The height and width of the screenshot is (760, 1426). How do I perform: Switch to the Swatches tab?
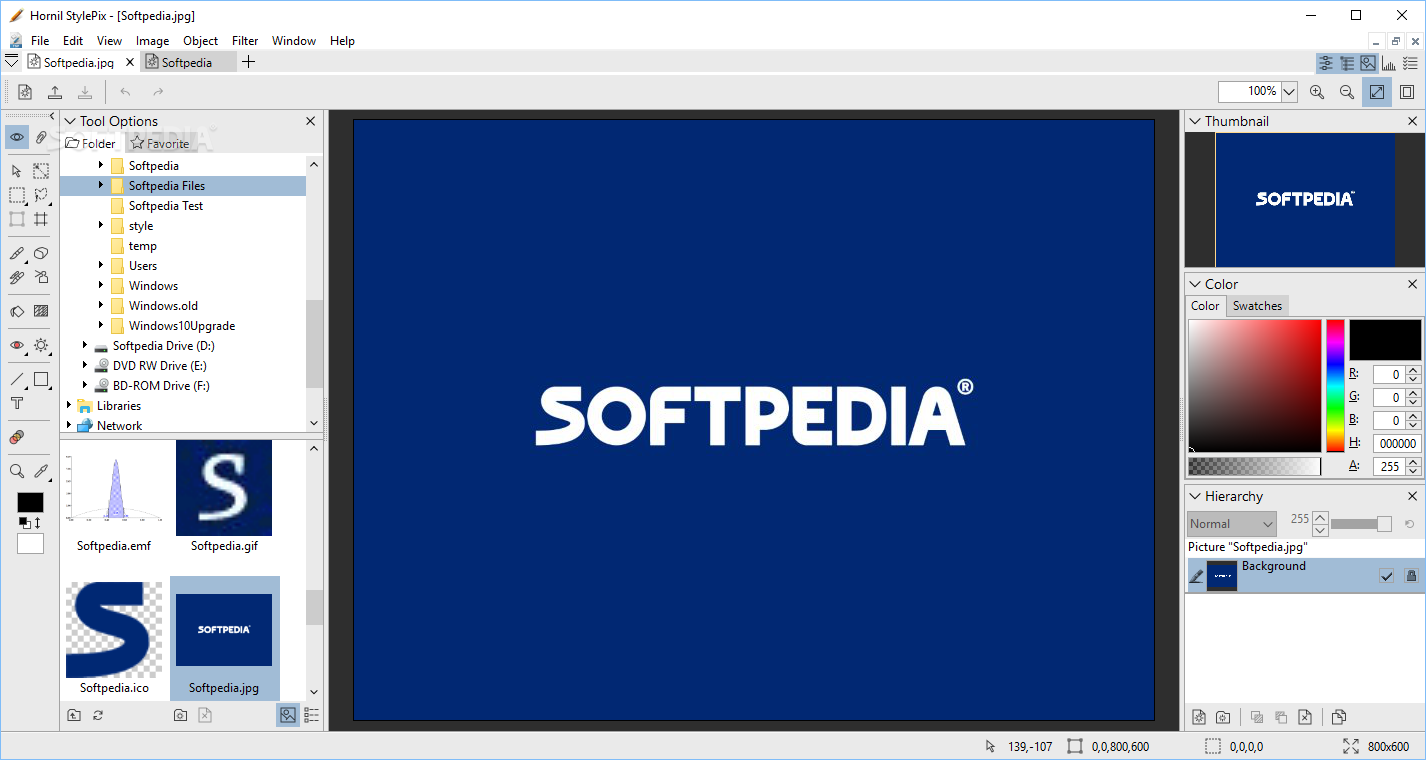(1257, 306)
